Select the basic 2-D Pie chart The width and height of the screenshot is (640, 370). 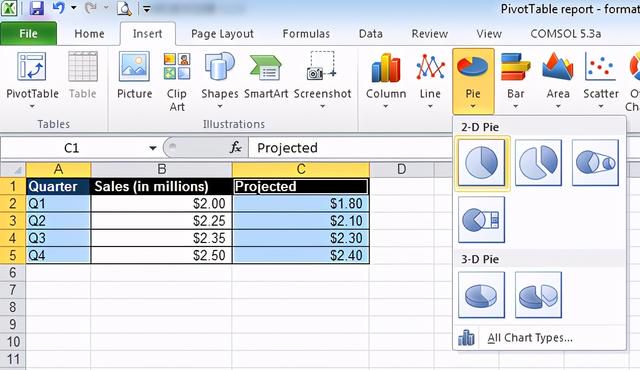click(x=482, y=163)
